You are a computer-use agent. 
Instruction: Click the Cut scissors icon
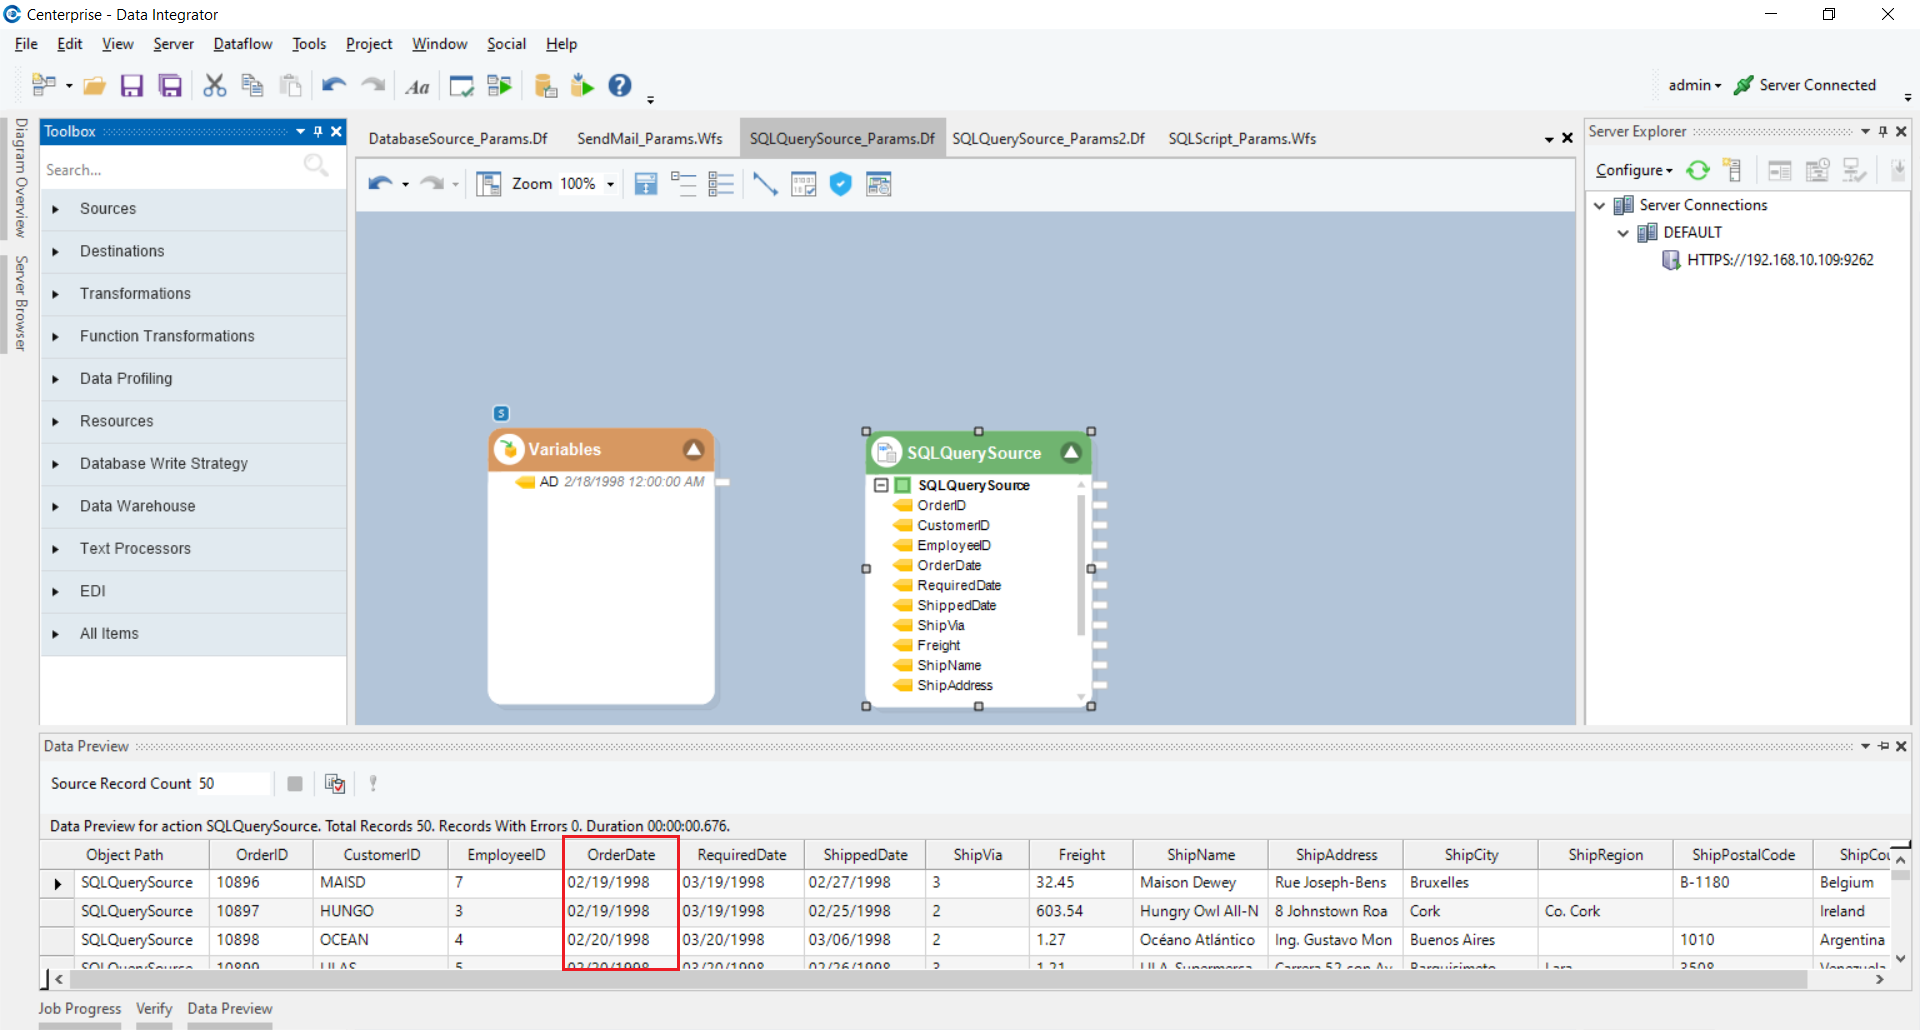(214, 86)
